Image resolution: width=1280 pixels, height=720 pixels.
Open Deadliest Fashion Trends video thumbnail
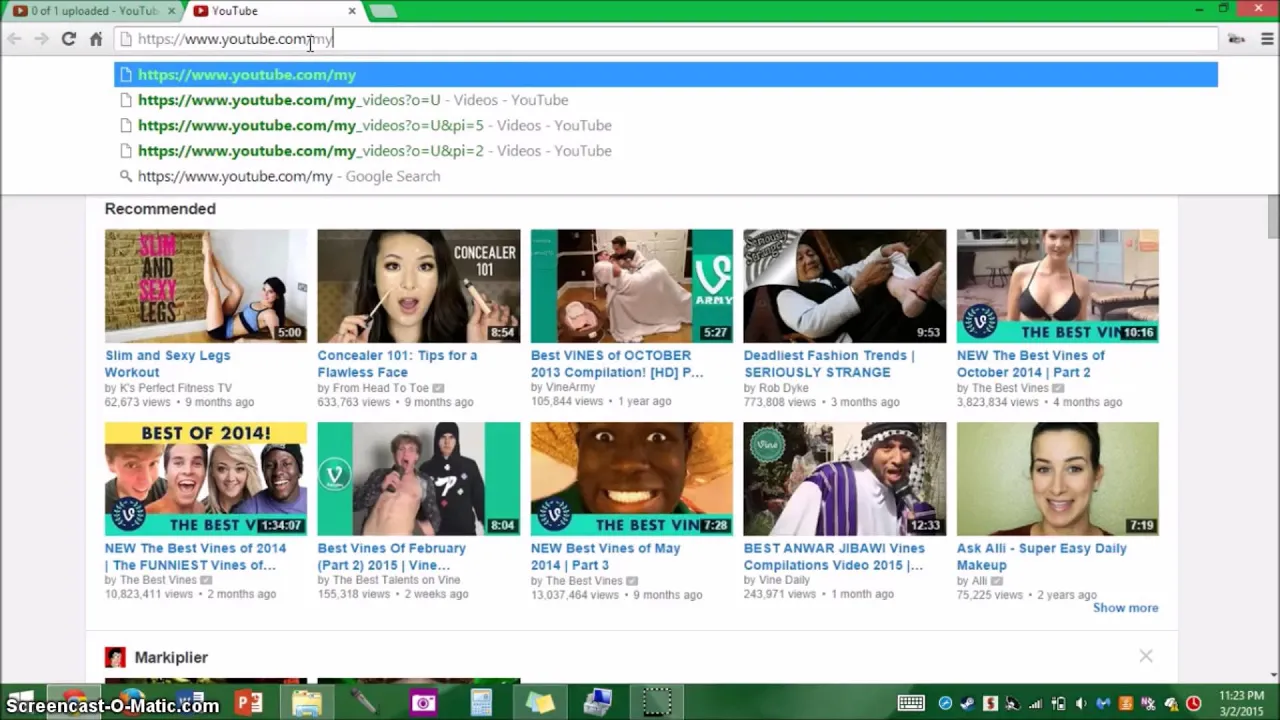pos(845,286)
